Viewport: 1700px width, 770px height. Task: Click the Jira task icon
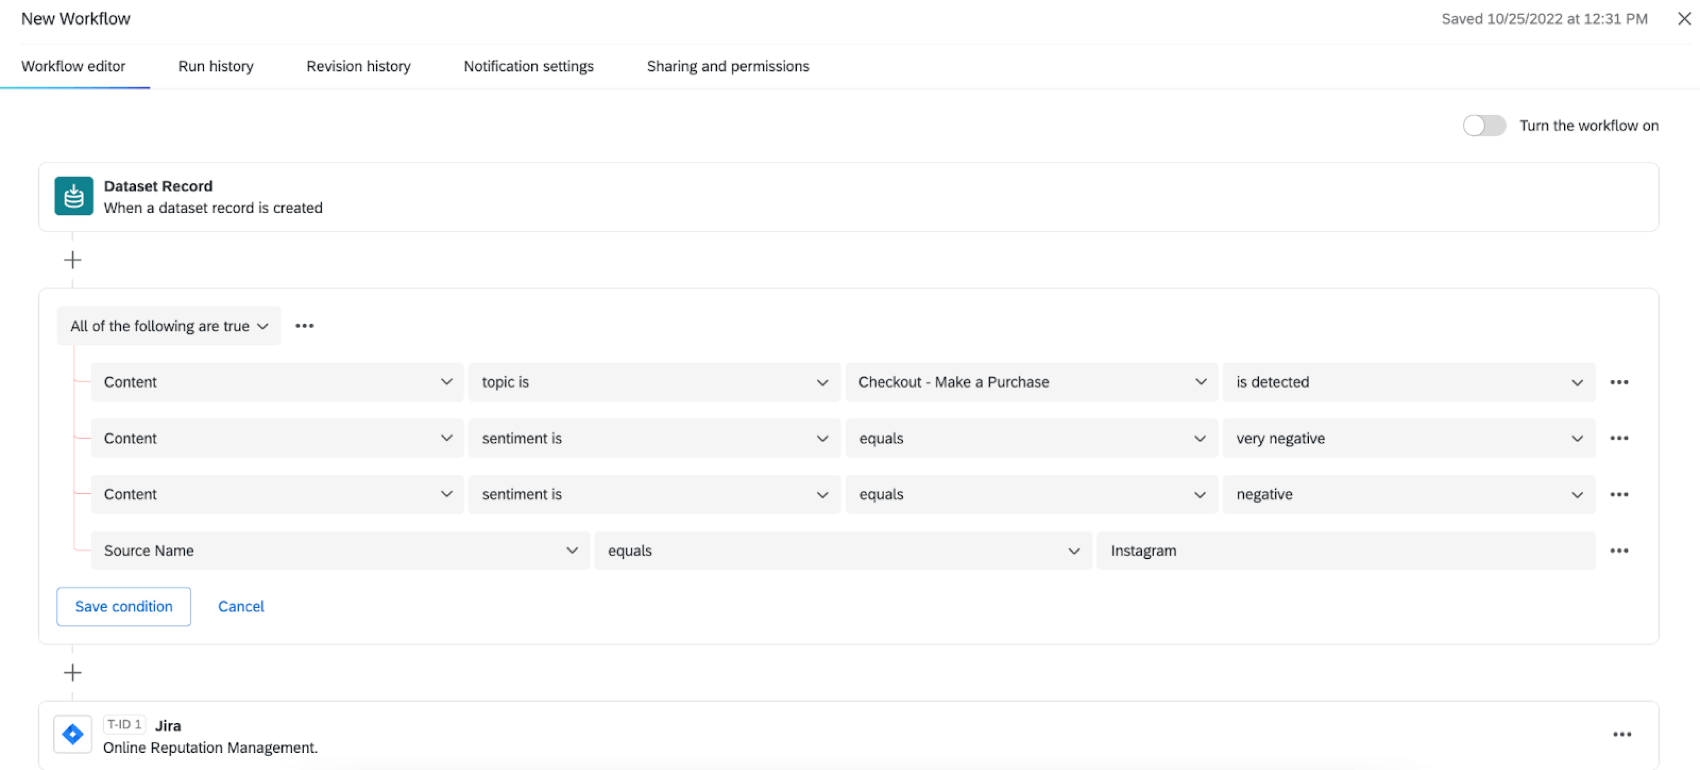[73, 735]
